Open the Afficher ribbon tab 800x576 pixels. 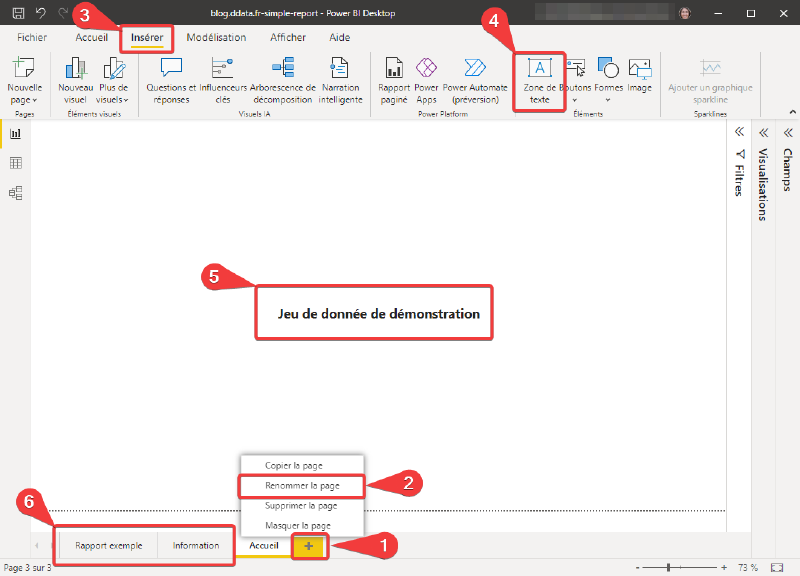[x=288, y=37]
